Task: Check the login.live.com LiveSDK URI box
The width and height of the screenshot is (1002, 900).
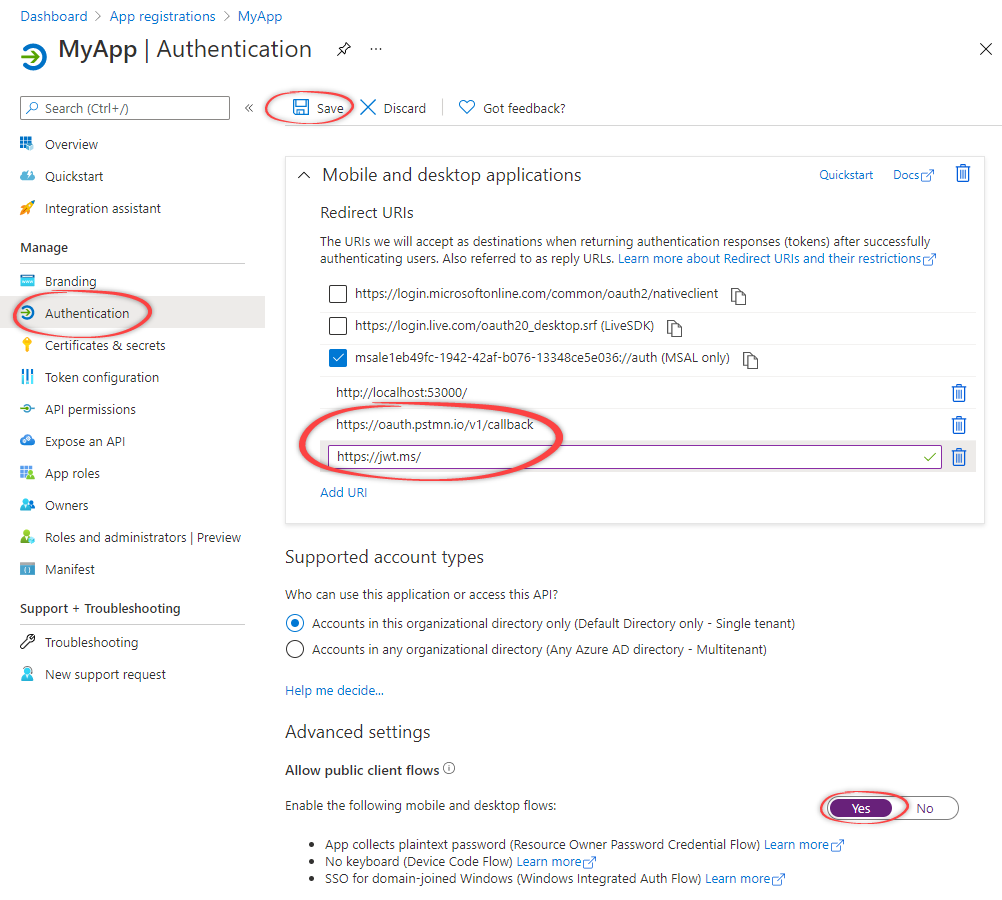Action: click(338, 326)
